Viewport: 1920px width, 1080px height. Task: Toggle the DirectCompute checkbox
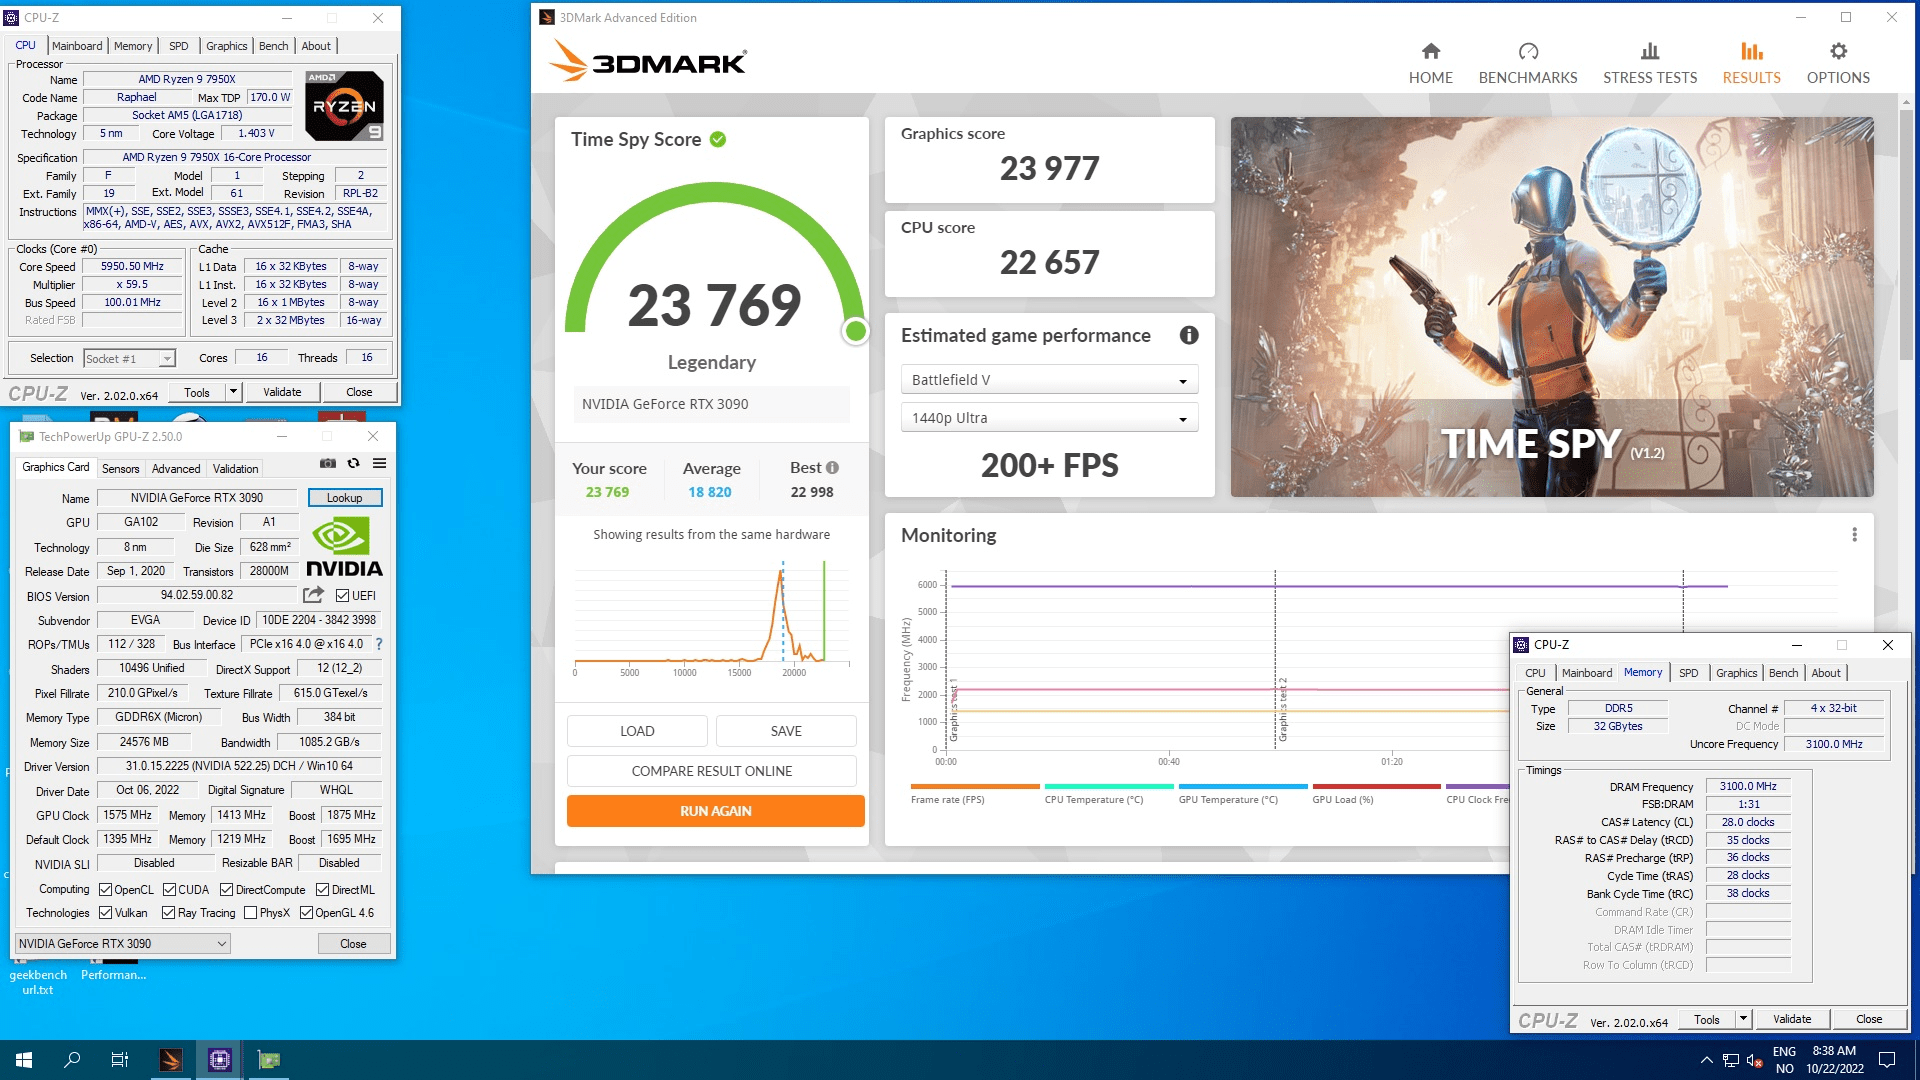[x=226, y=890]
